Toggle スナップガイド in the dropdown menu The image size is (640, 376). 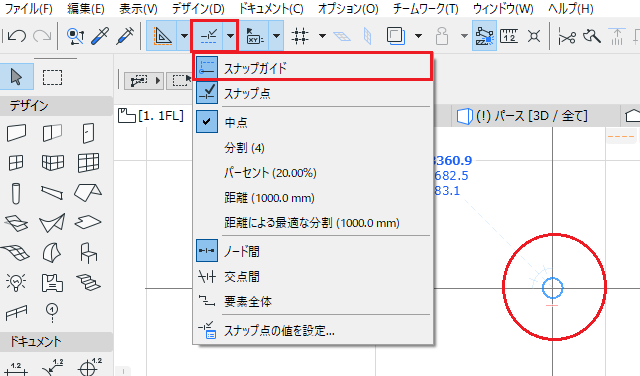click(x=313, y=67)
